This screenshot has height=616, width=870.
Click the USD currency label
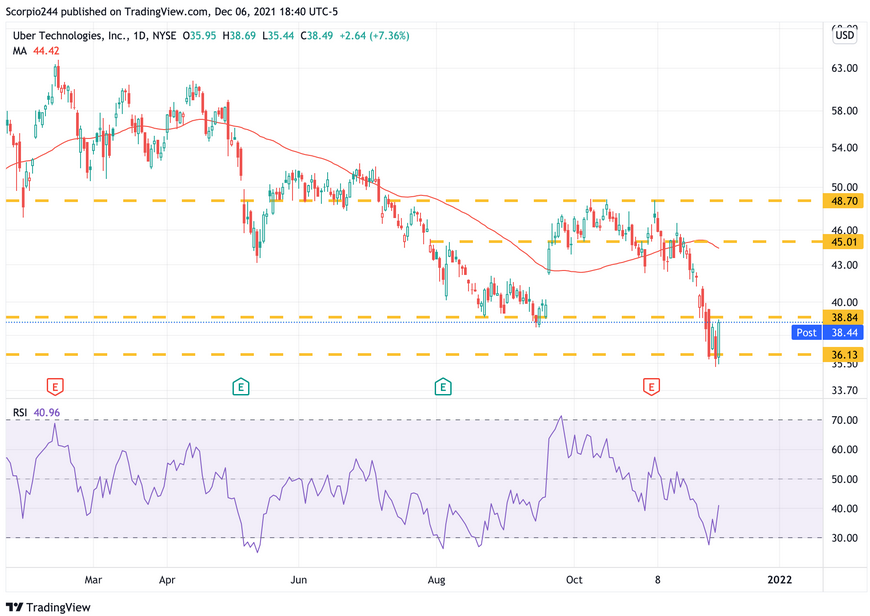coord(844,36)
